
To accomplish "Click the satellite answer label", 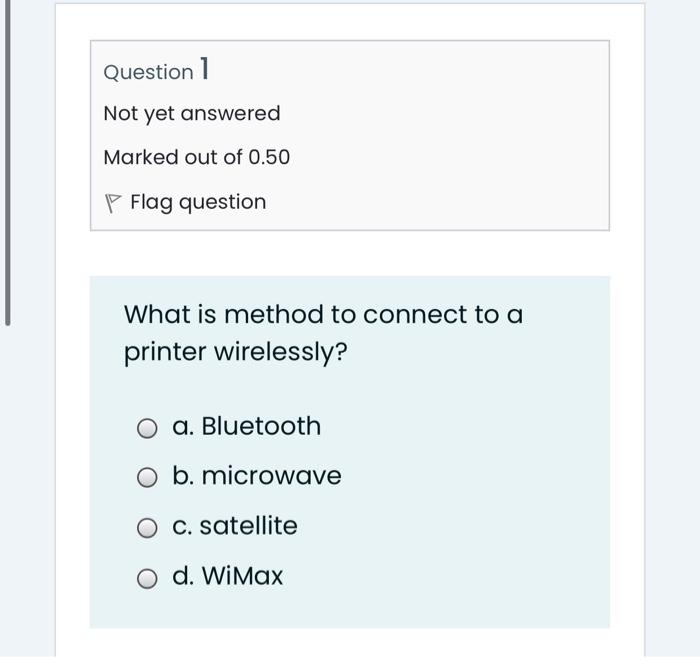I will click(x=248, y=525).
